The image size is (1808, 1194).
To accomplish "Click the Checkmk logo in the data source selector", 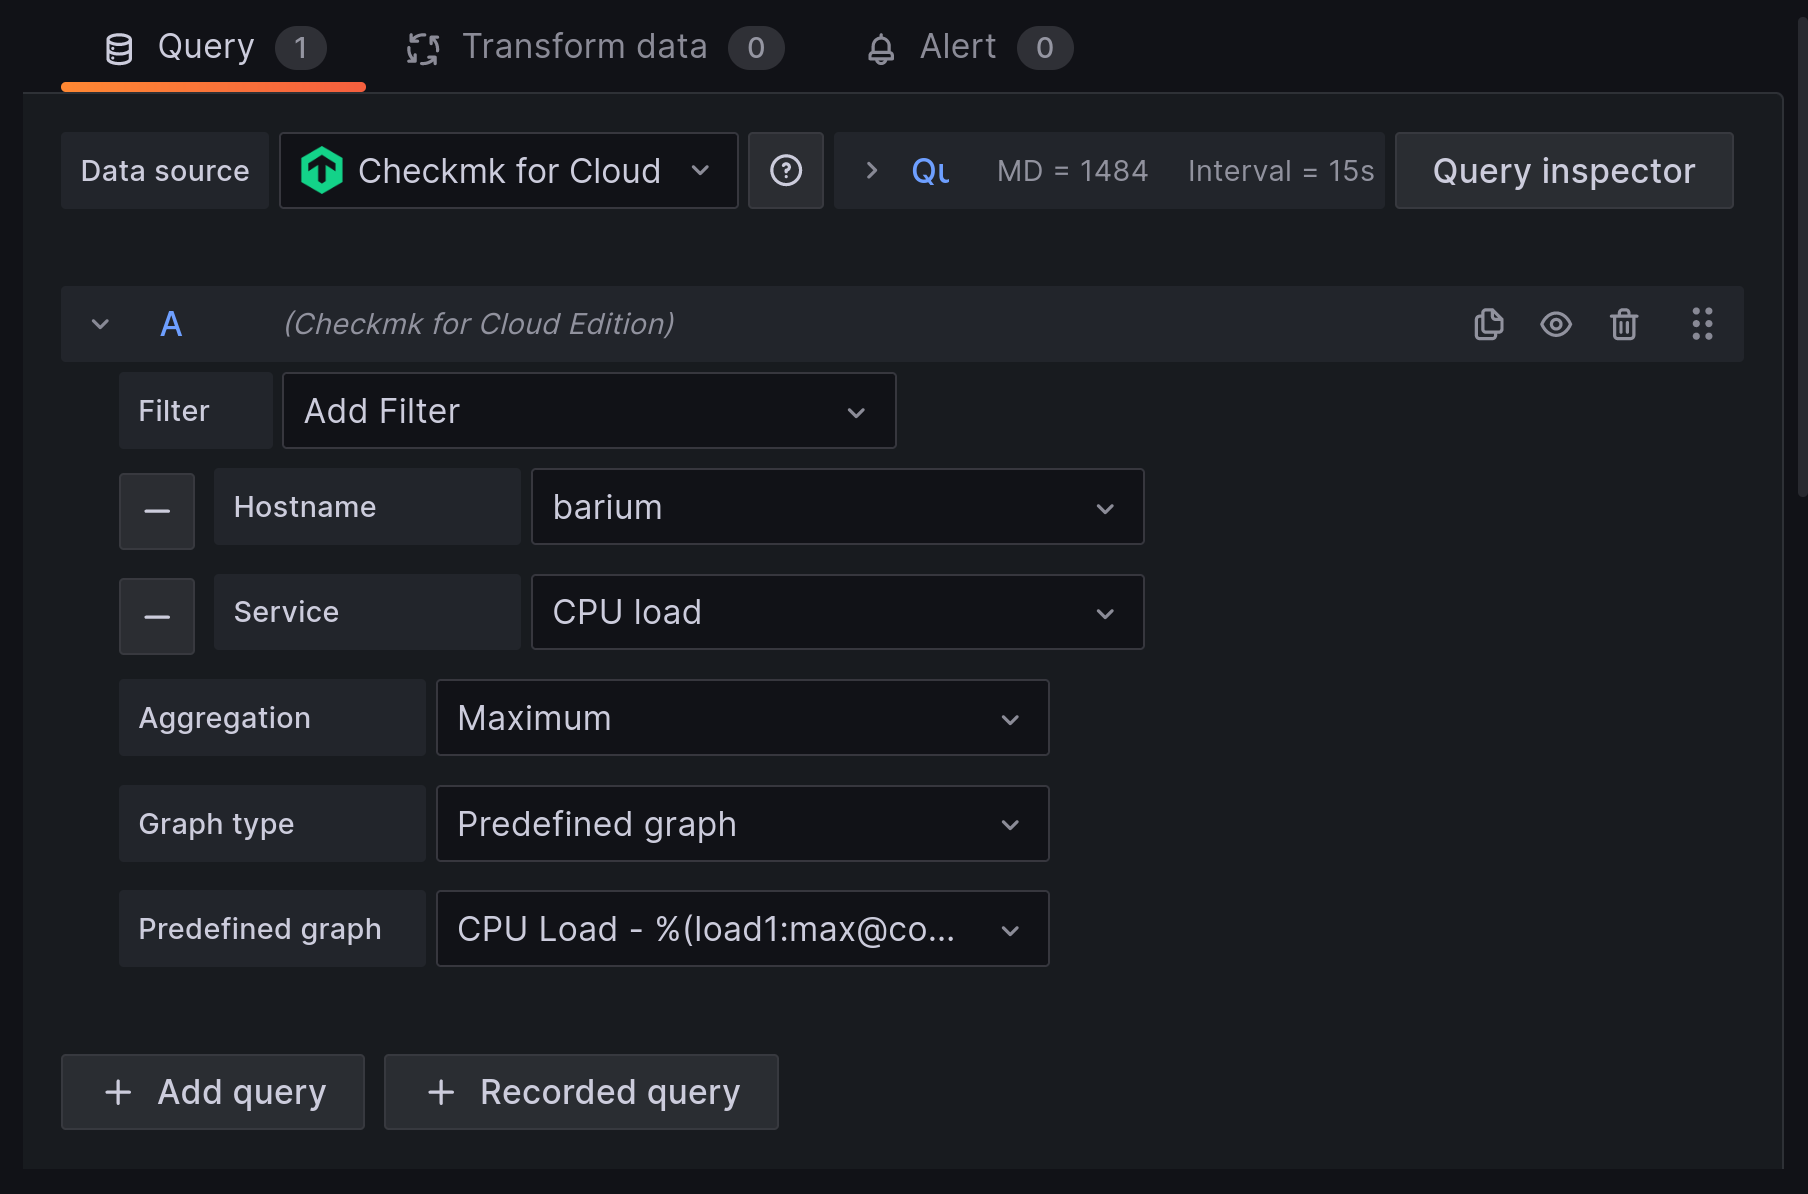I will (322, 170).
